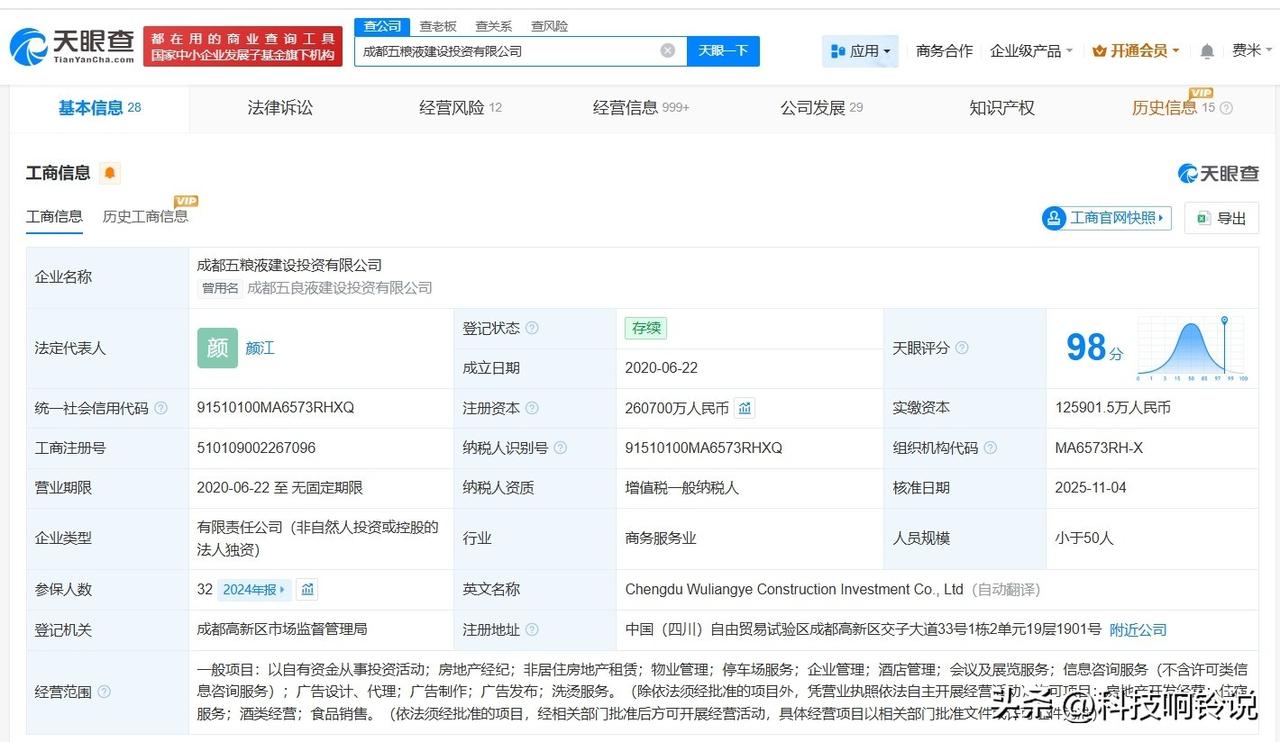1280x742 pixels.
Task: Switch to the 历史信息 VIP tab
Action: (1164, 108)
